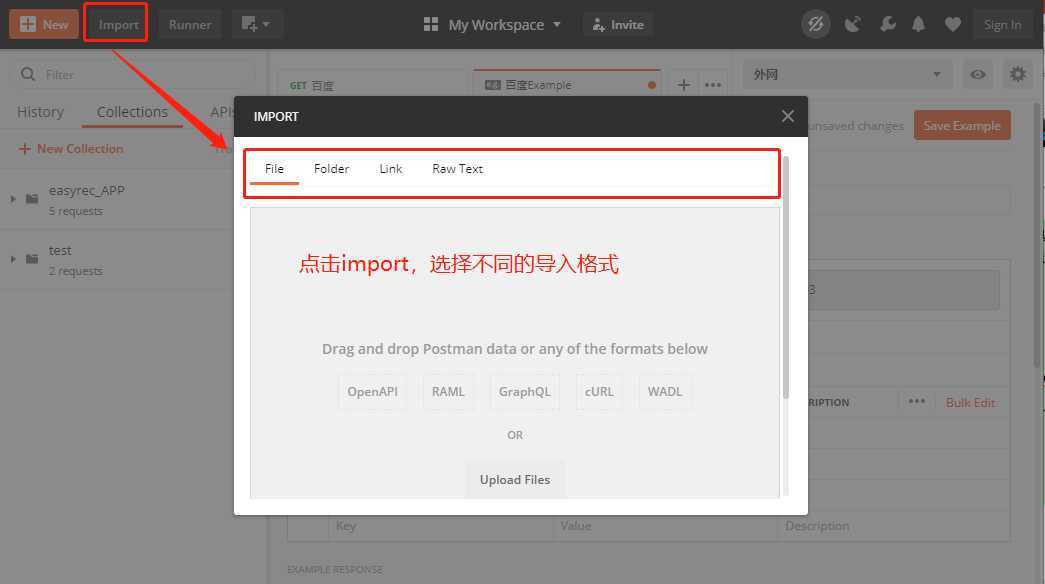Screen dimensions: 1045x584
Task: Open the headers table three-dot options
Action: point(916,401)
